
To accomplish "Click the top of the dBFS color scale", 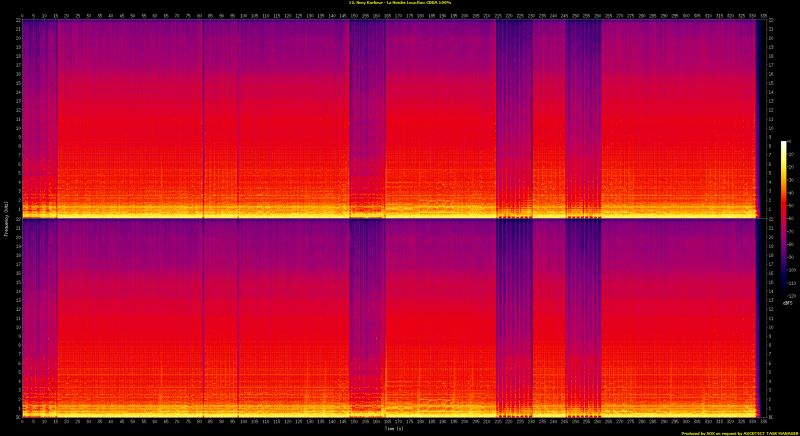I will tap(783, 143).
